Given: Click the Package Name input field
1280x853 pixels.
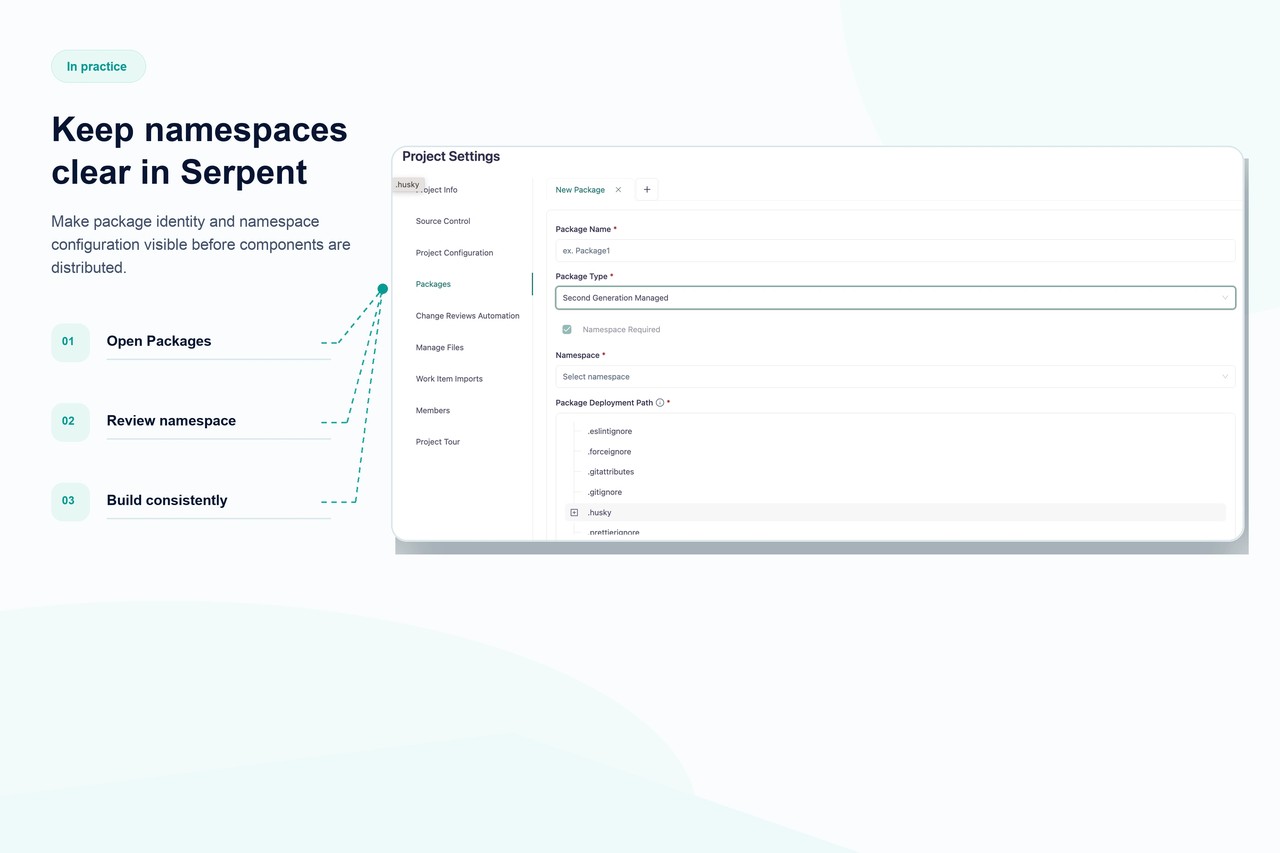Looking at the screenshot, I should [895, 251].
